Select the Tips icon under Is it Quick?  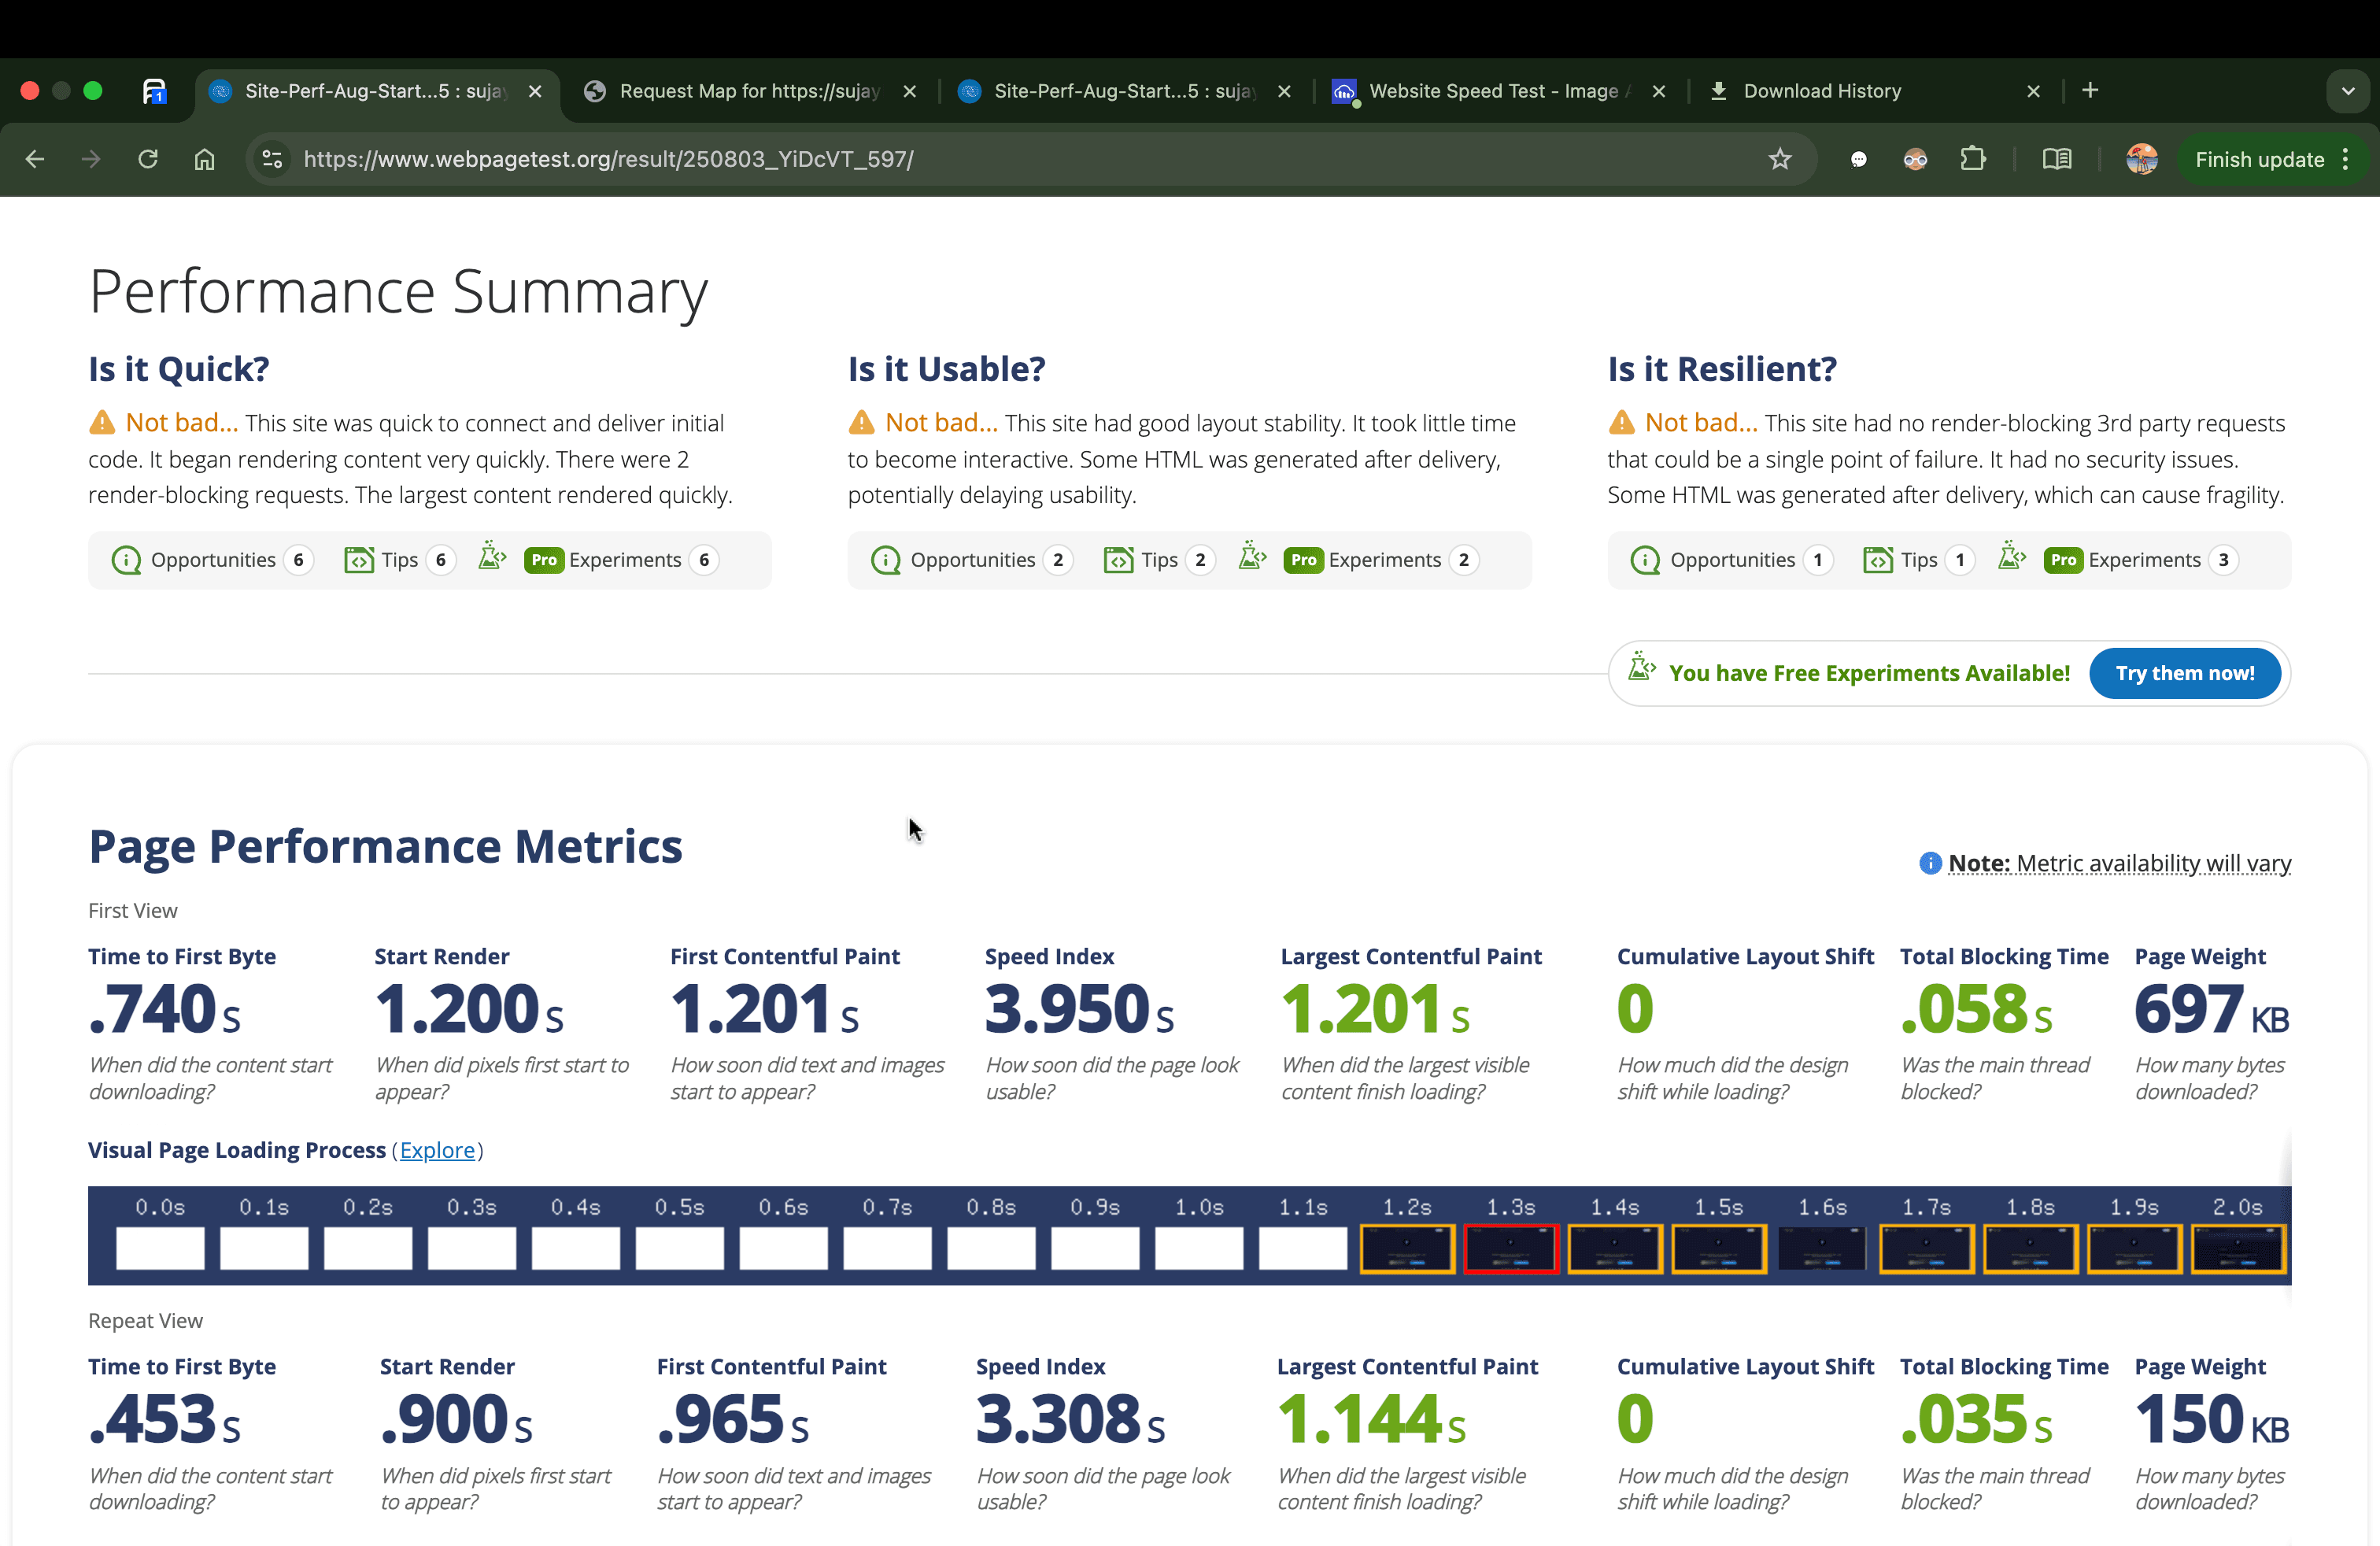(361, 560)
